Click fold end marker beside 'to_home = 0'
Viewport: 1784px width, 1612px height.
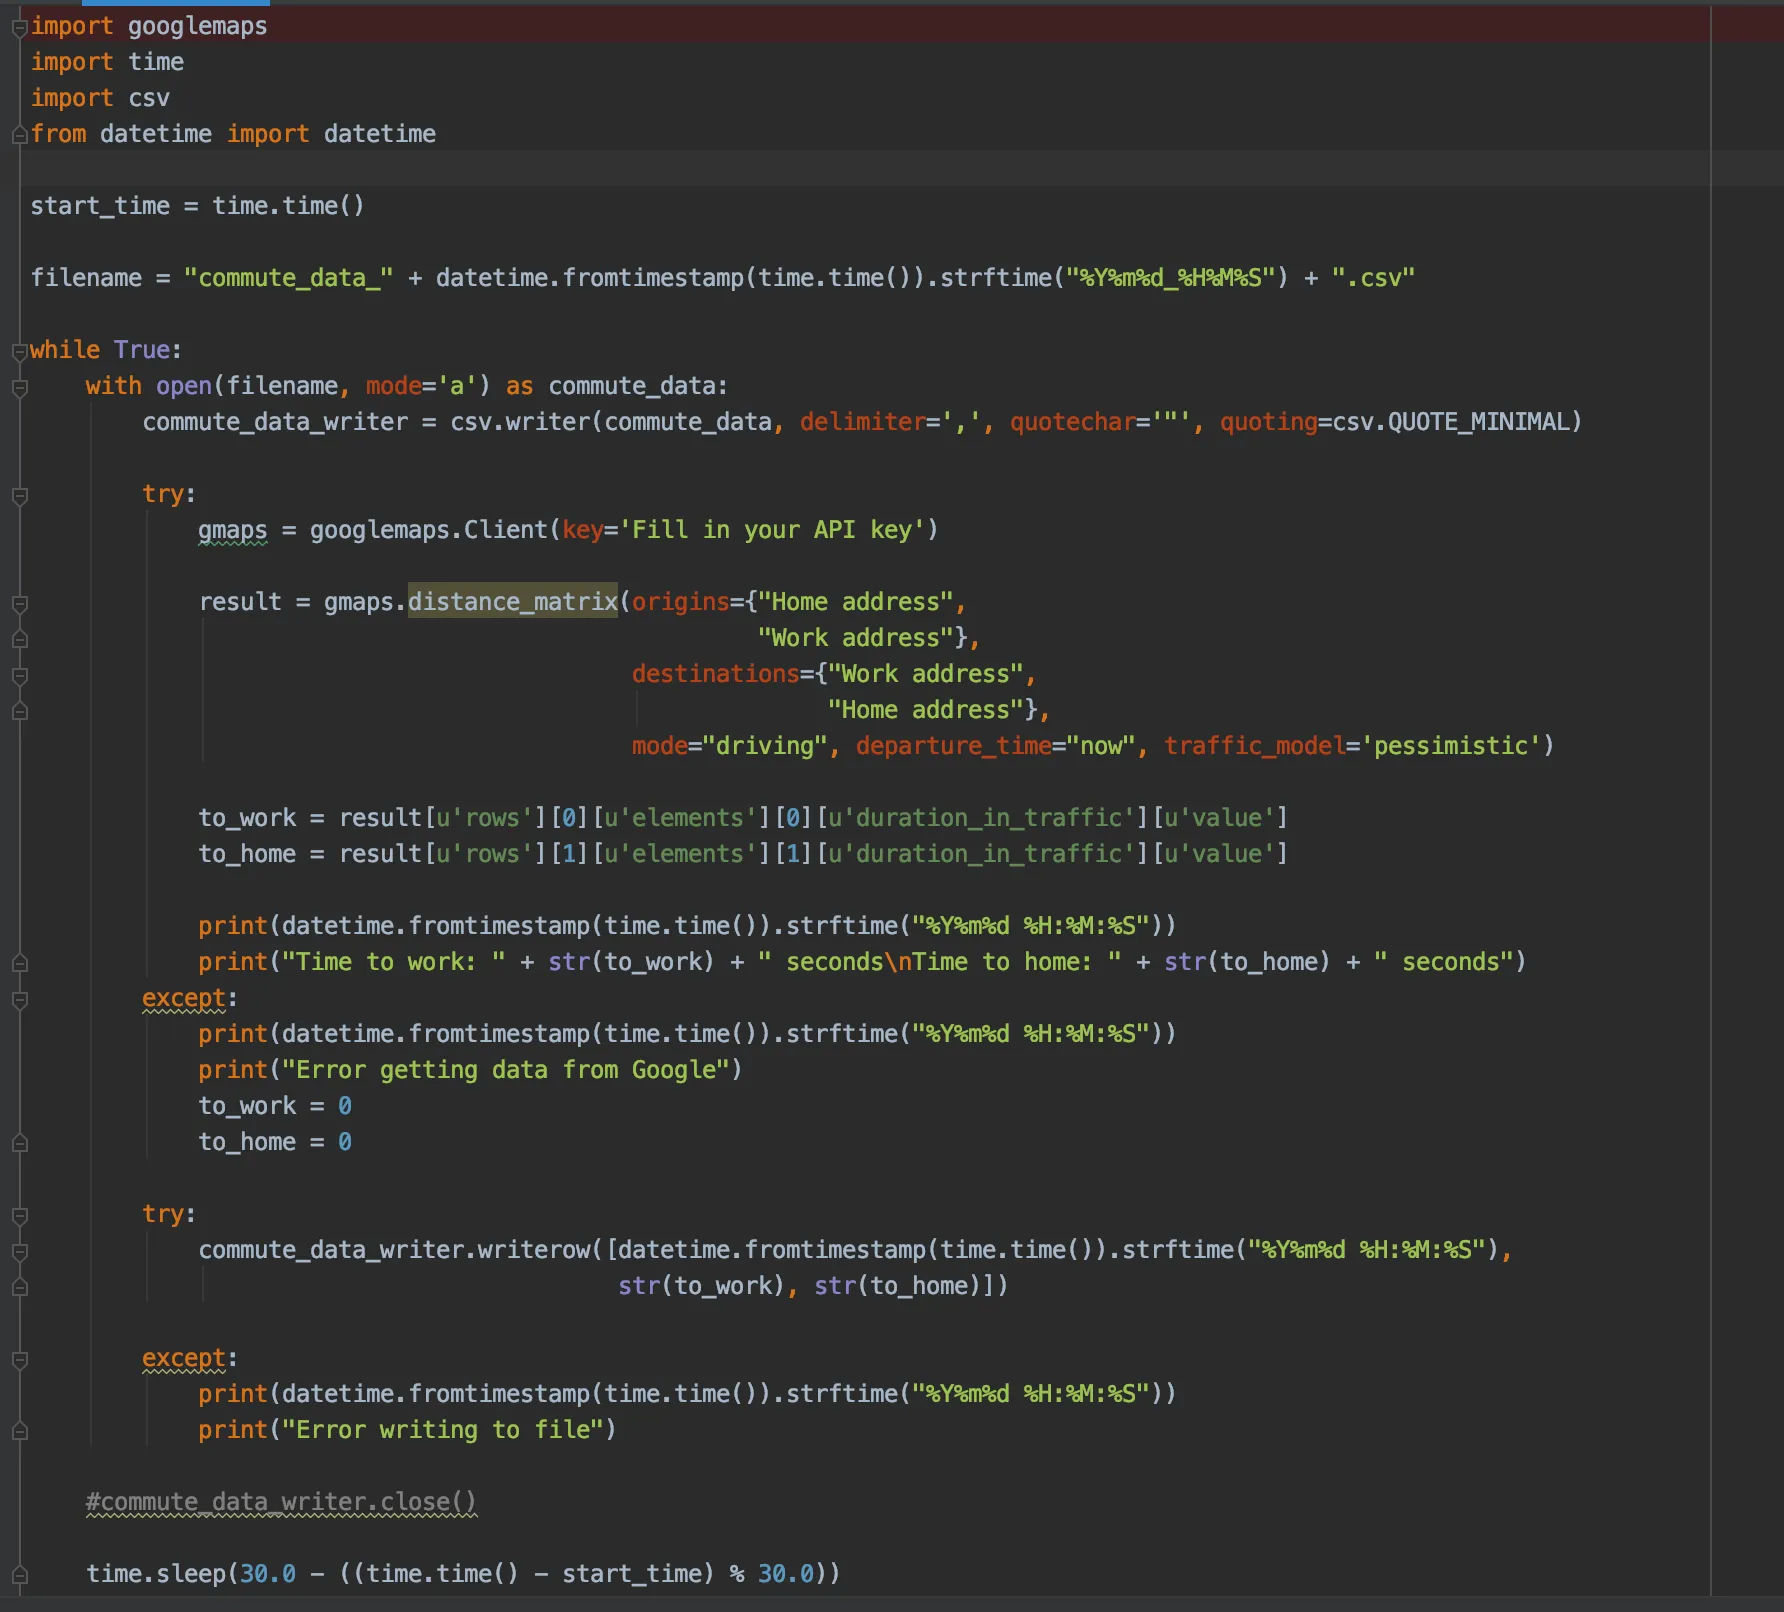point(19,1143)
